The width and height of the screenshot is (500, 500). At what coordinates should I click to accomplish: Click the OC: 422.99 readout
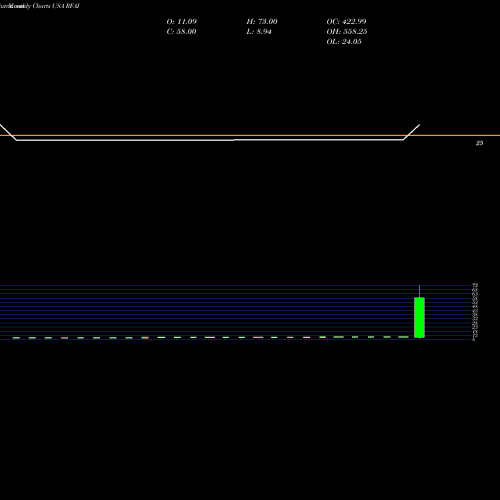pos(346,22)
